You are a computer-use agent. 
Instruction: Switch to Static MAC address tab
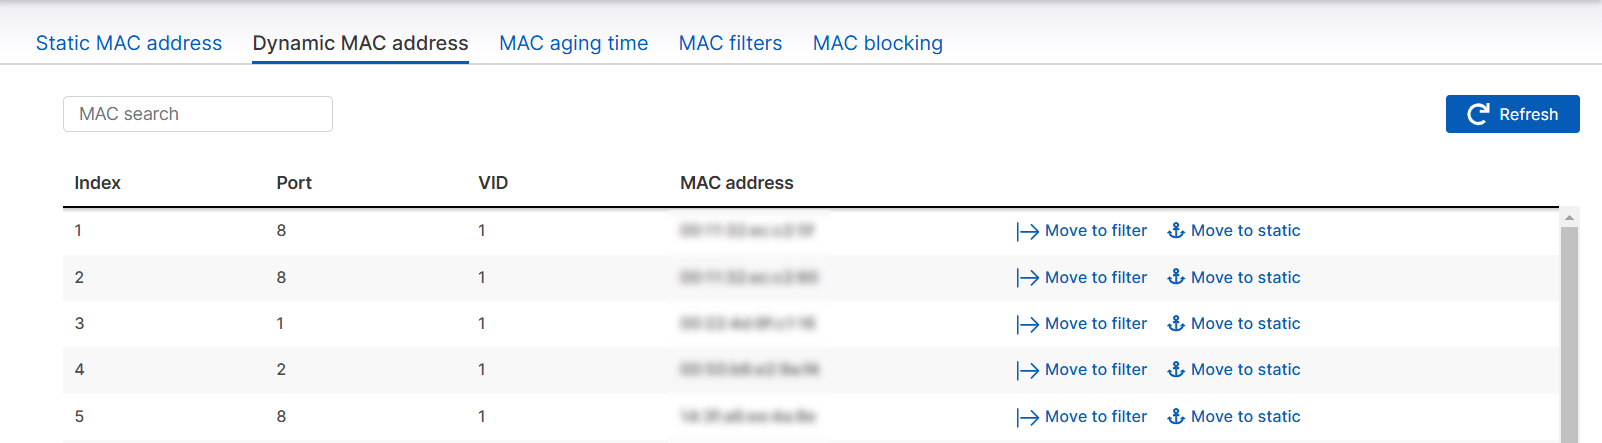coord(129,43)
